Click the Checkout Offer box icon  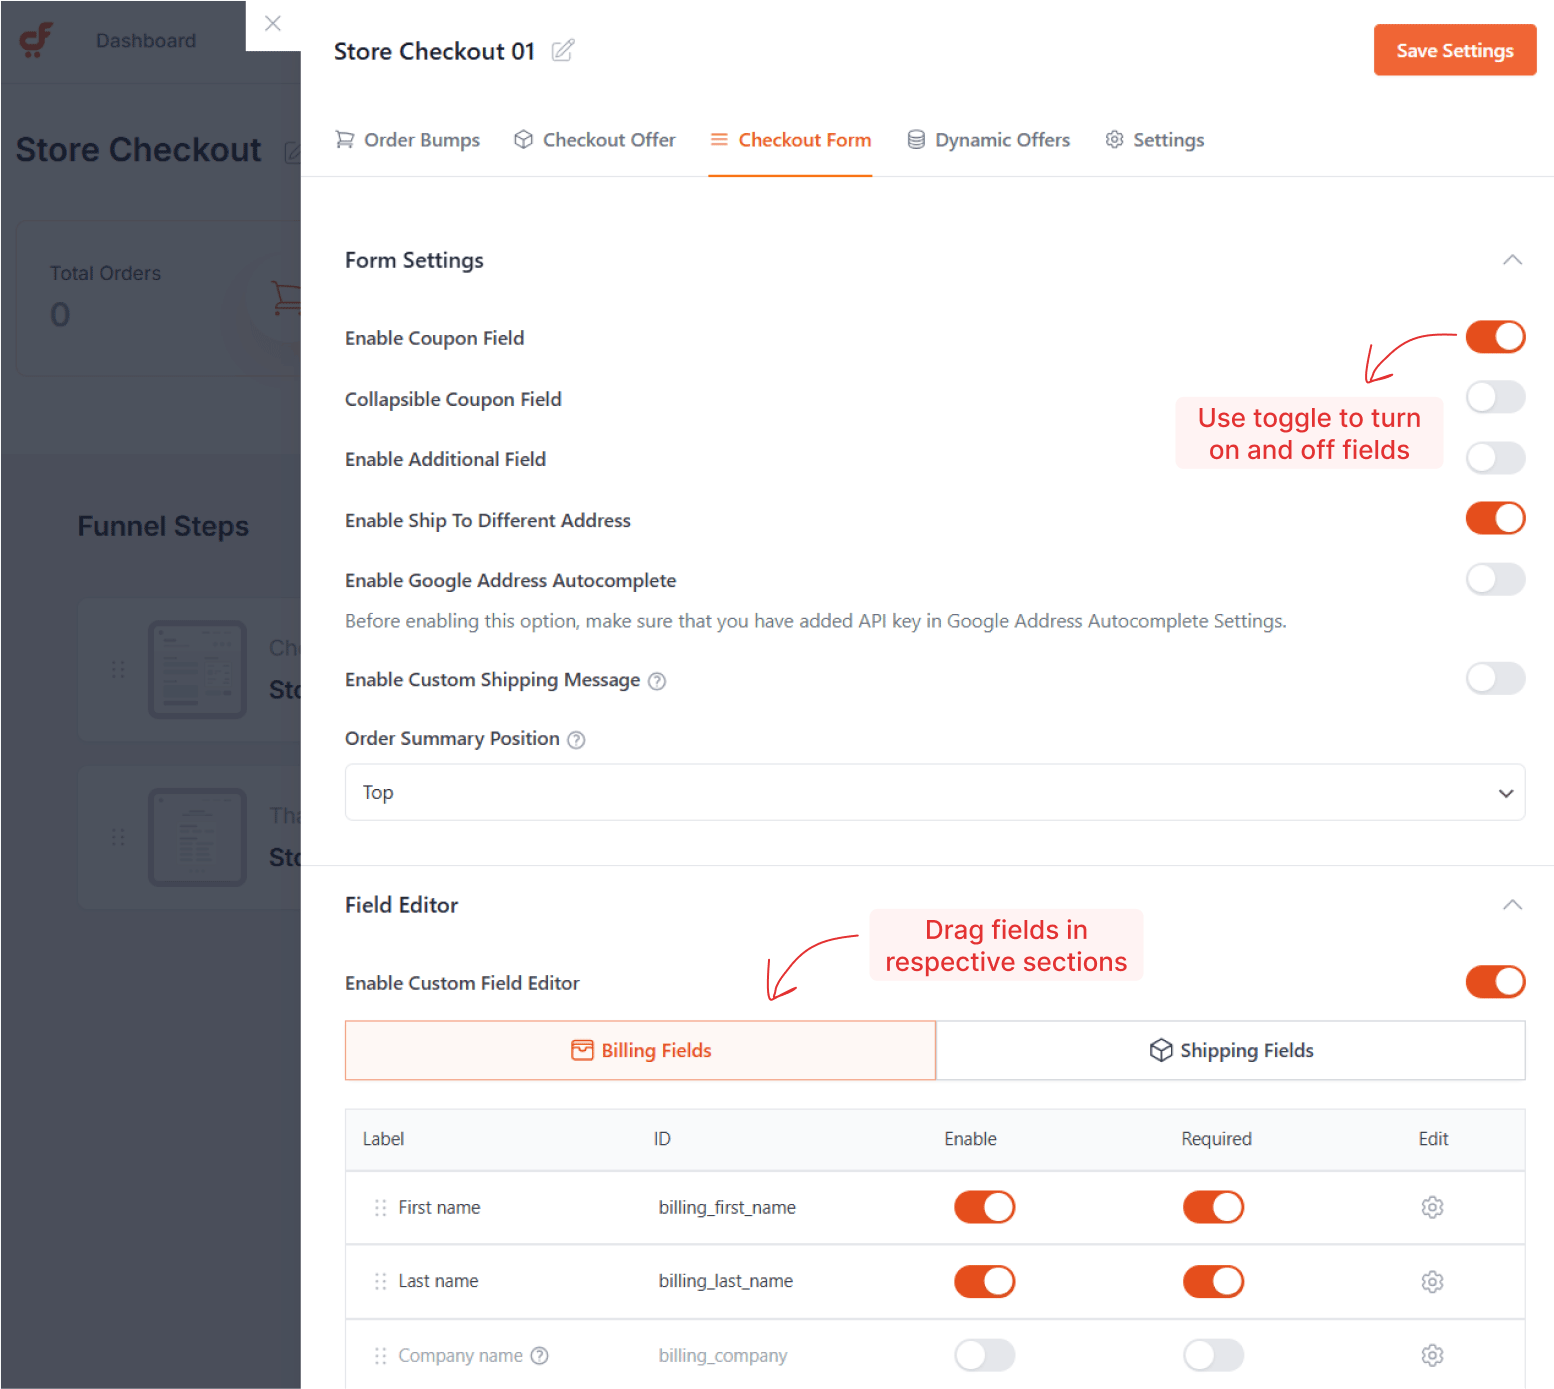pos(523,140)
